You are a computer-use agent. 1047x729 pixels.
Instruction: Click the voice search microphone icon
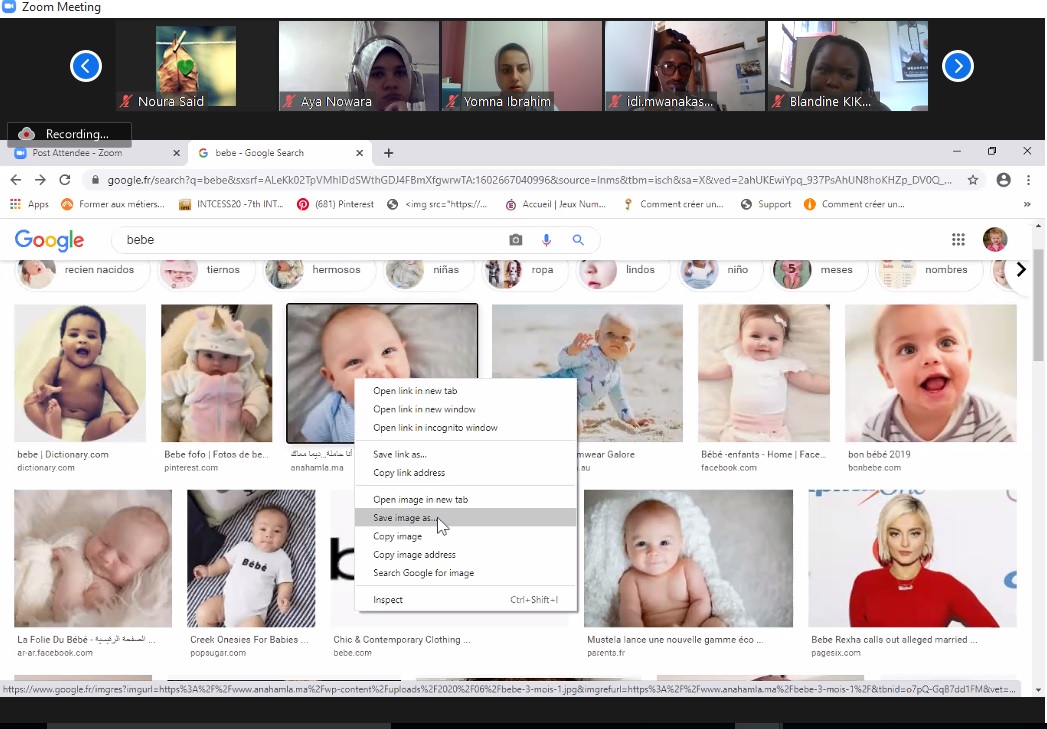[x=547, y=240]
